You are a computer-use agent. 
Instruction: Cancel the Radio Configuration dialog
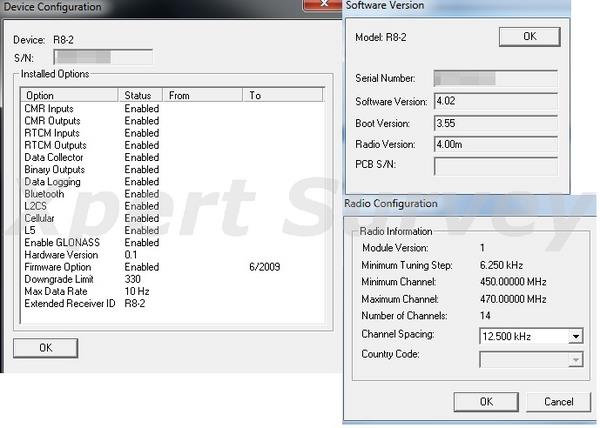point(558,401)
